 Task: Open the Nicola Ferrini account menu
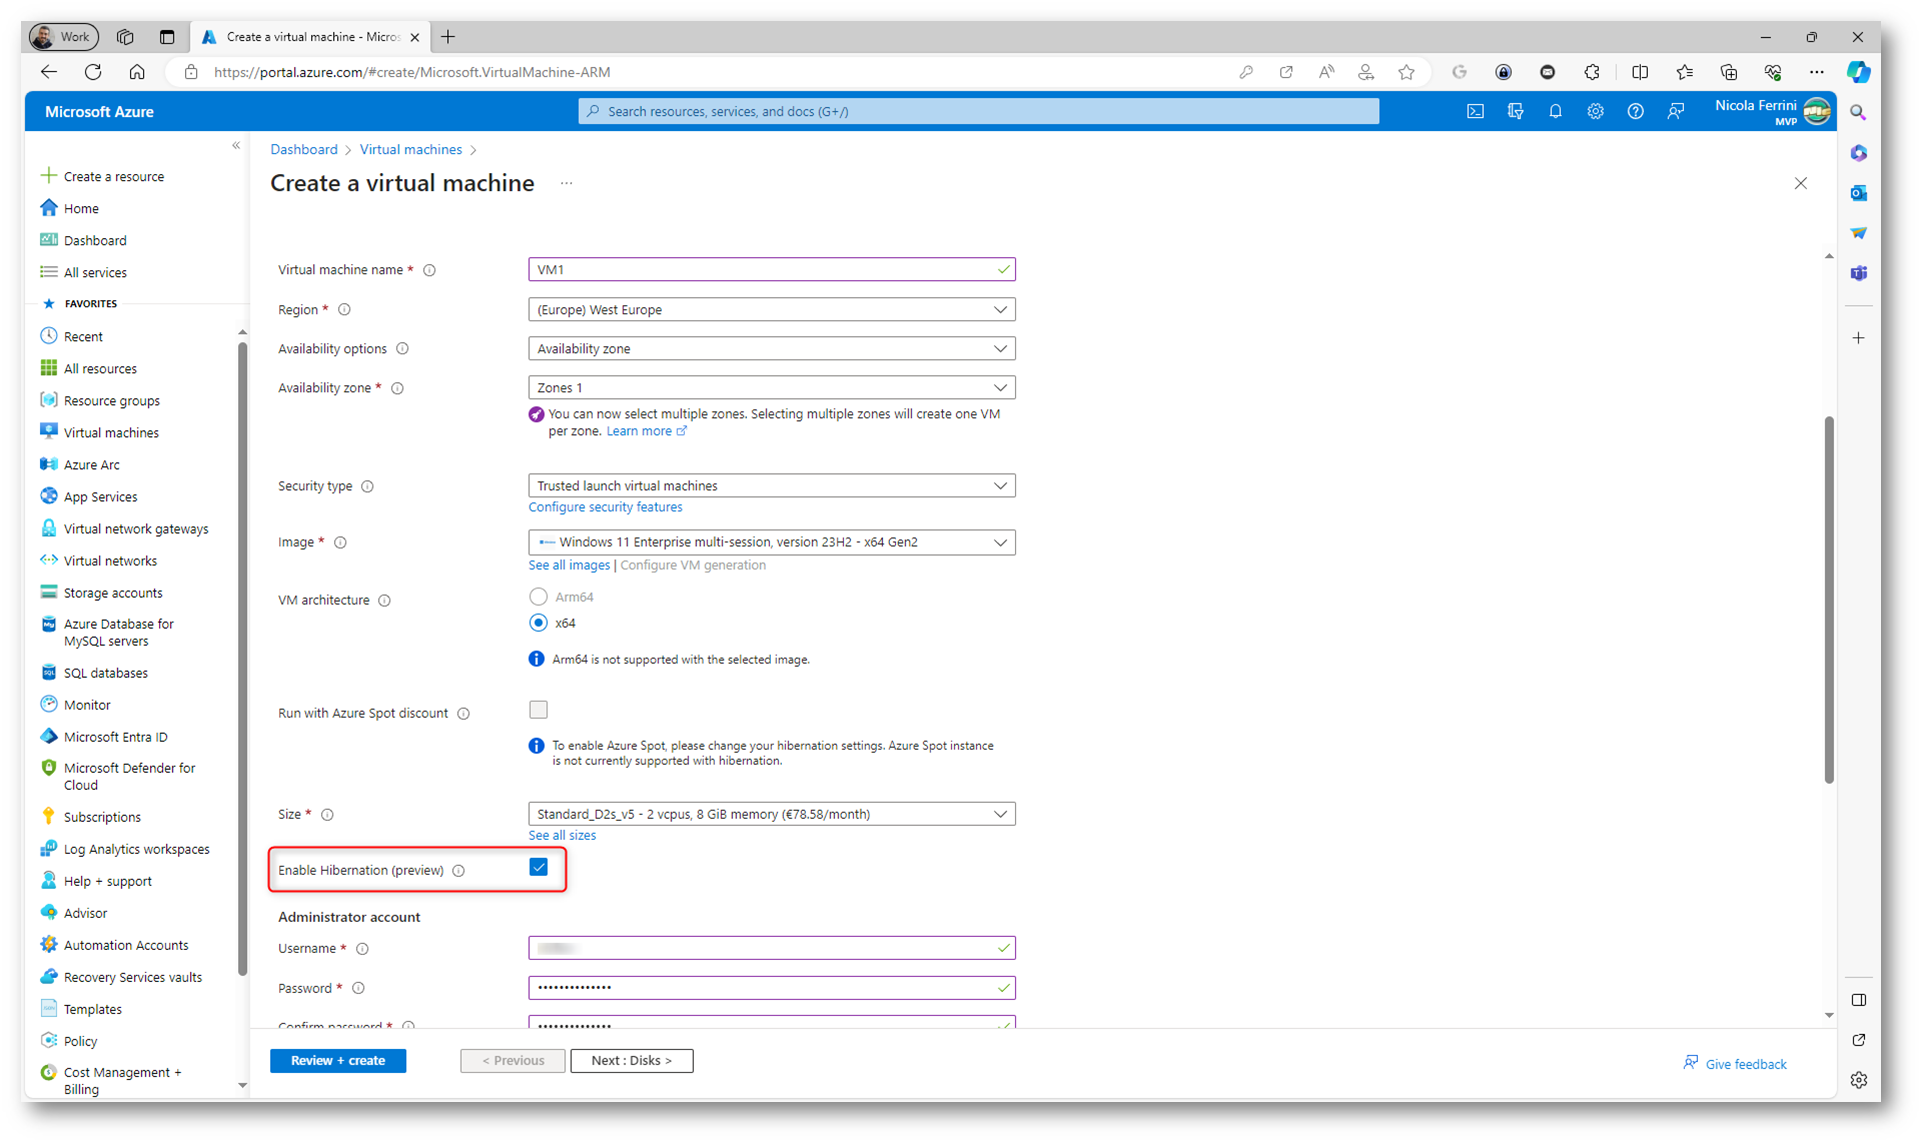[x=1771, y=111]
